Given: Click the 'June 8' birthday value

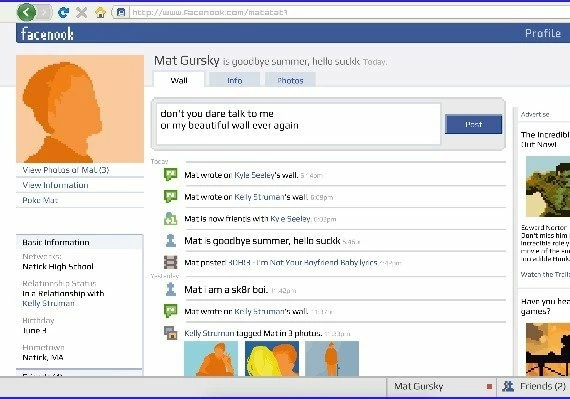Looking at the screenshot, I should (35, 330).
